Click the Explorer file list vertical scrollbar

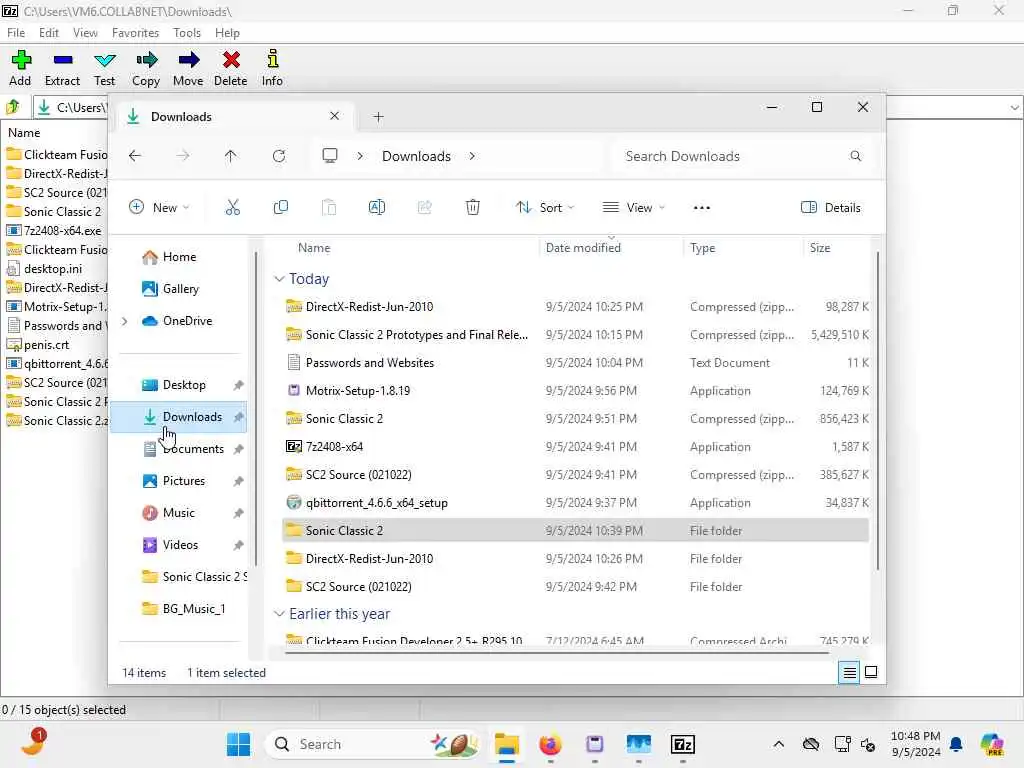[878, 411]
